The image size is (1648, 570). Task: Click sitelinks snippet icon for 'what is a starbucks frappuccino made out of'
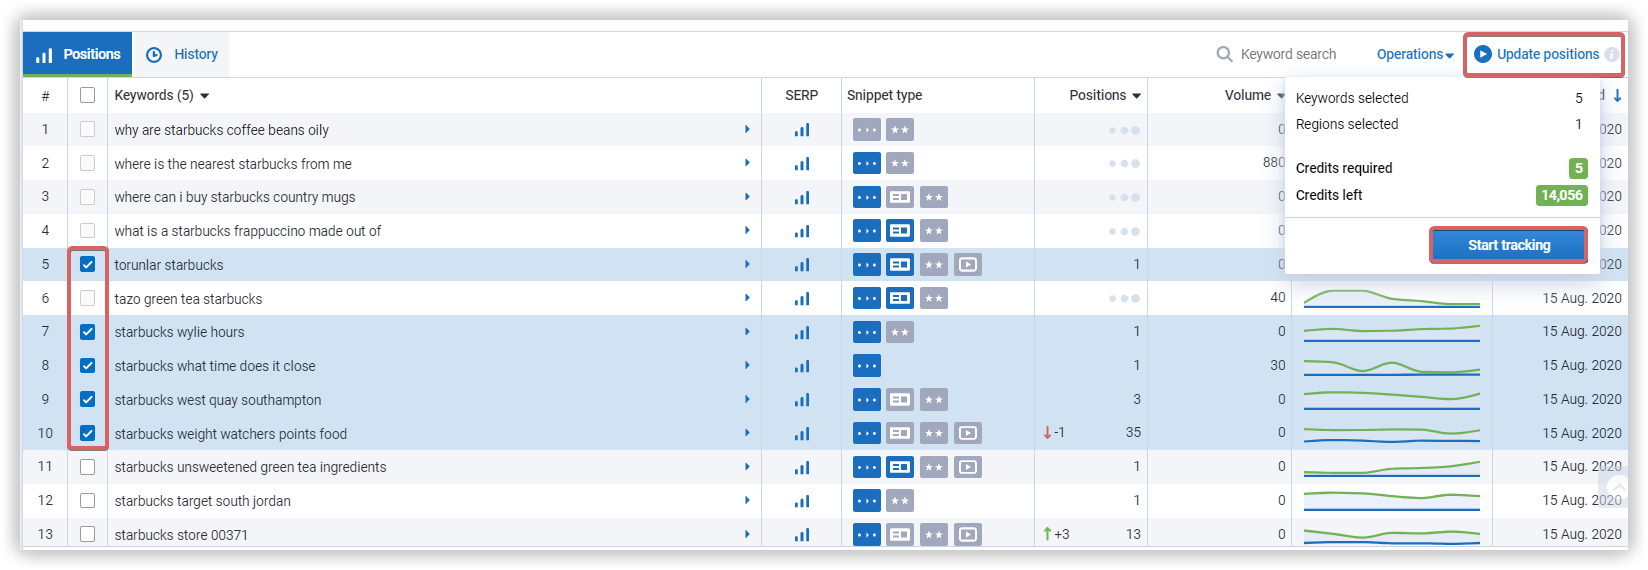(x=900, y=231)
